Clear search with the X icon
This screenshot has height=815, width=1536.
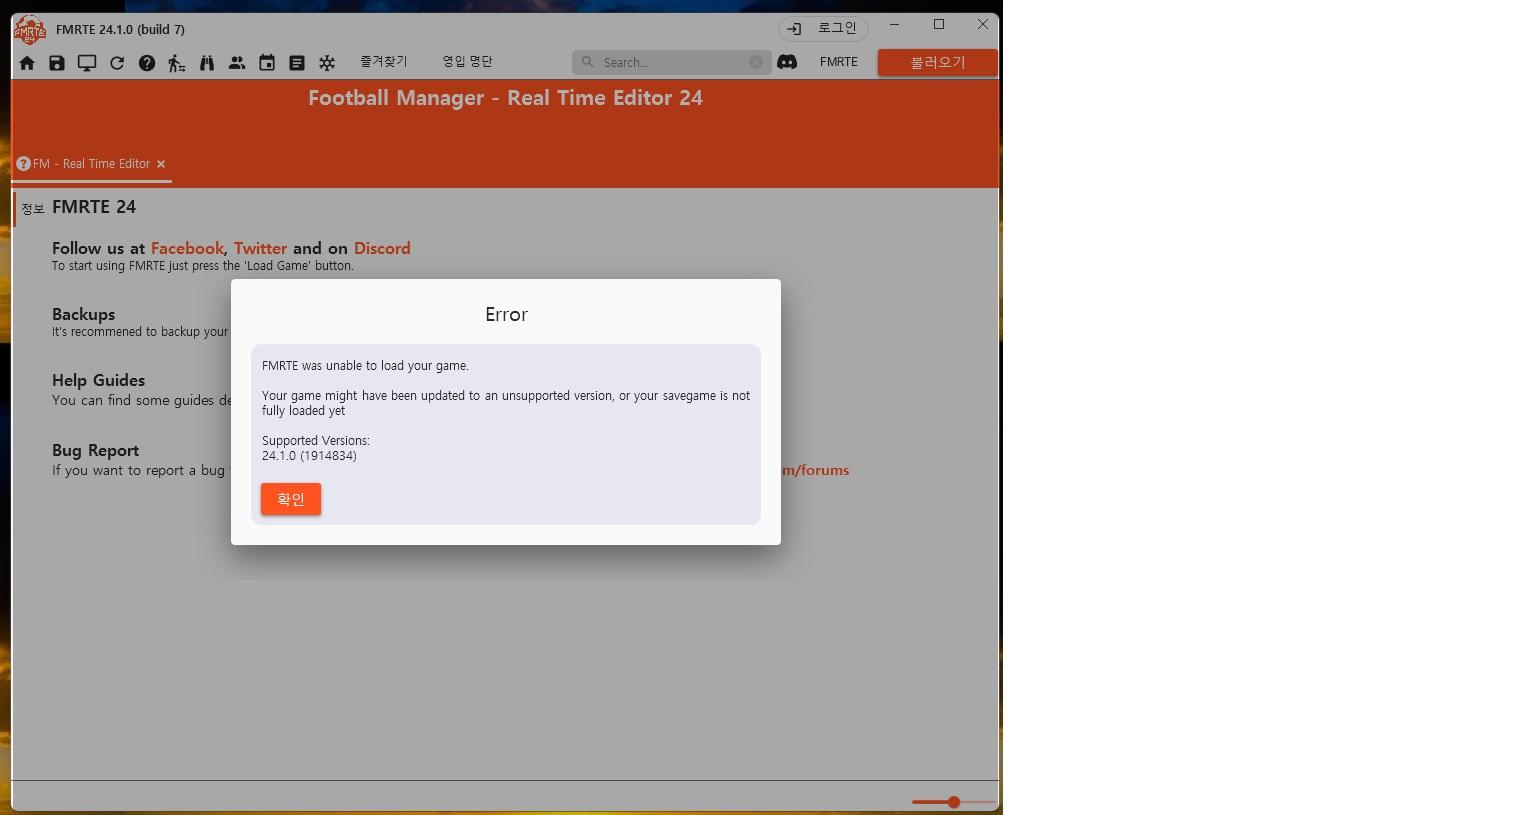(x=756, y=62)
